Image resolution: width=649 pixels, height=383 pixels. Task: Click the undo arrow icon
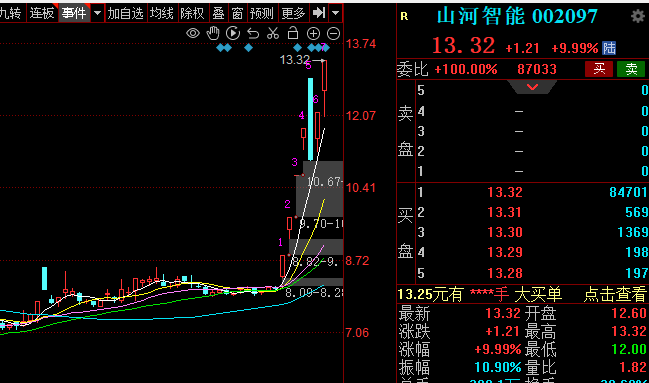[x=253, y=33]
